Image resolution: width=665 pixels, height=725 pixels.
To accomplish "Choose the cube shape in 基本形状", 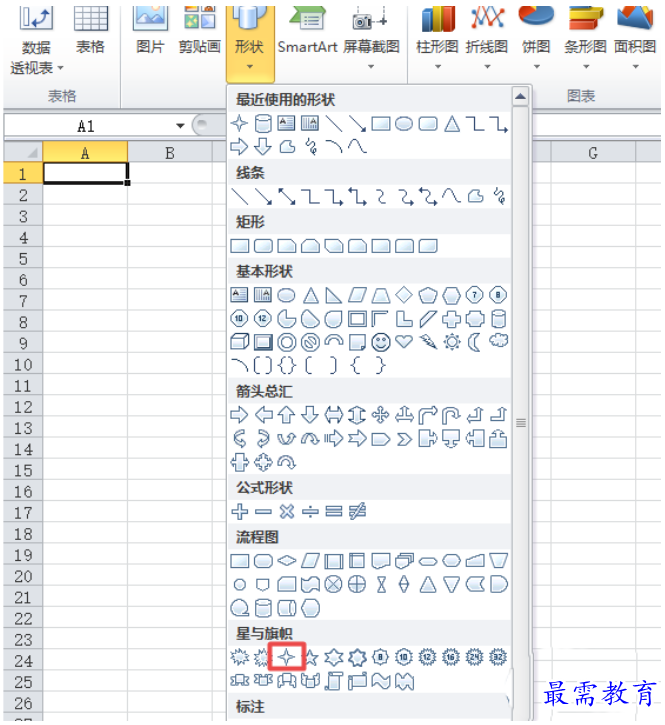I will [240, 342].
